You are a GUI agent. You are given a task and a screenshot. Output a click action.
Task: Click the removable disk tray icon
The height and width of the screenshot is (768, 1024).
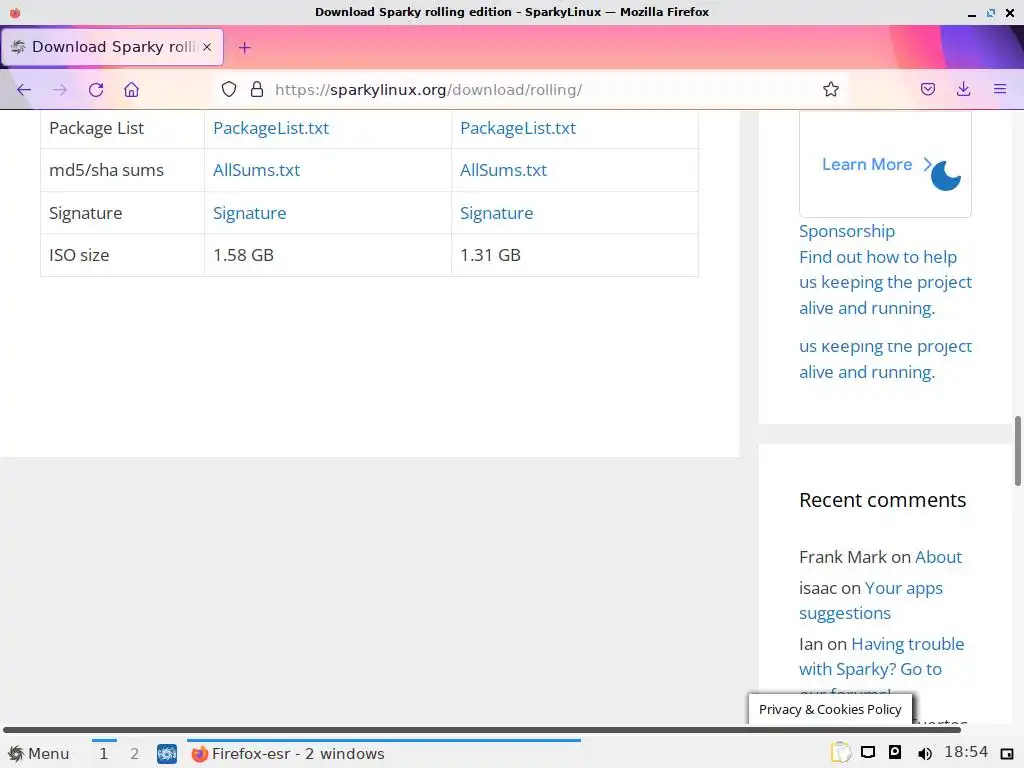pyautogui.click(x=895, y=752)
